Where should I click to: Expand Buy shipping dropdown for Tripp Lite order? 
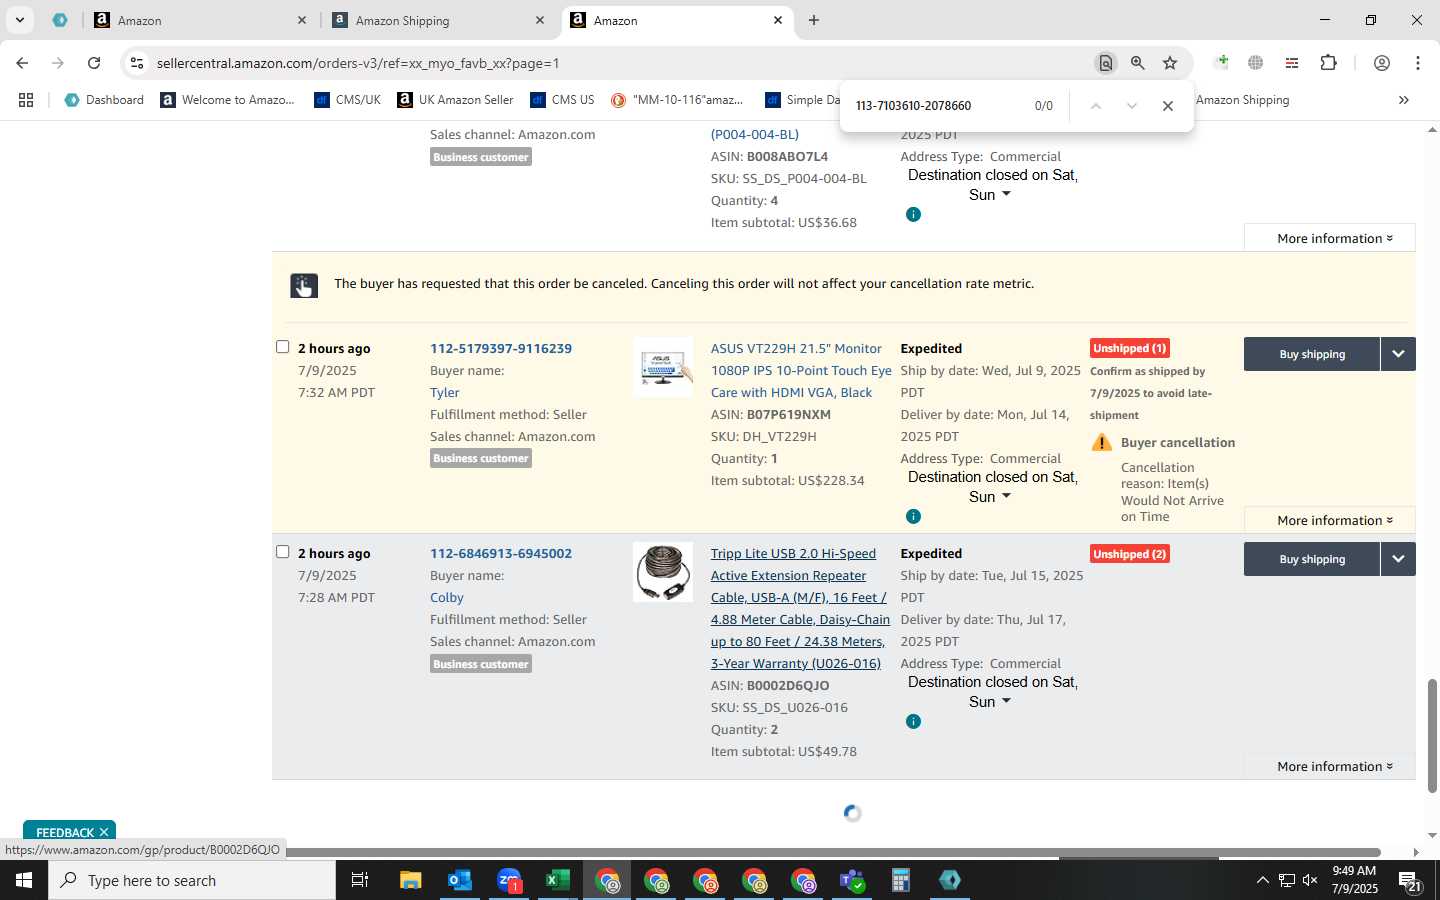[1398, 559]
